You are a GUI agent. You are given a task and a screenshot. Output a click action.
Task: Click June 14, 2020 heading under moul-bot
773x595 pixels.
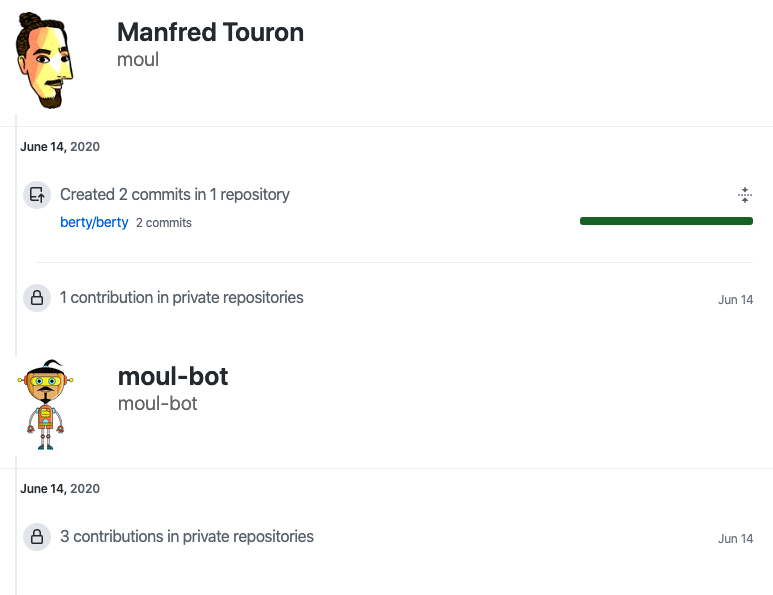(60, 489)
